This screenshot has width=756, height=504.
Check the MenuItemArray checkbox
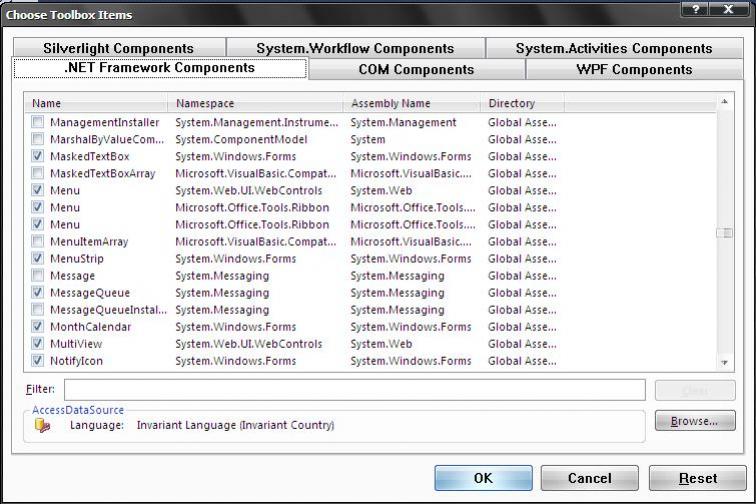coord(37,241)
